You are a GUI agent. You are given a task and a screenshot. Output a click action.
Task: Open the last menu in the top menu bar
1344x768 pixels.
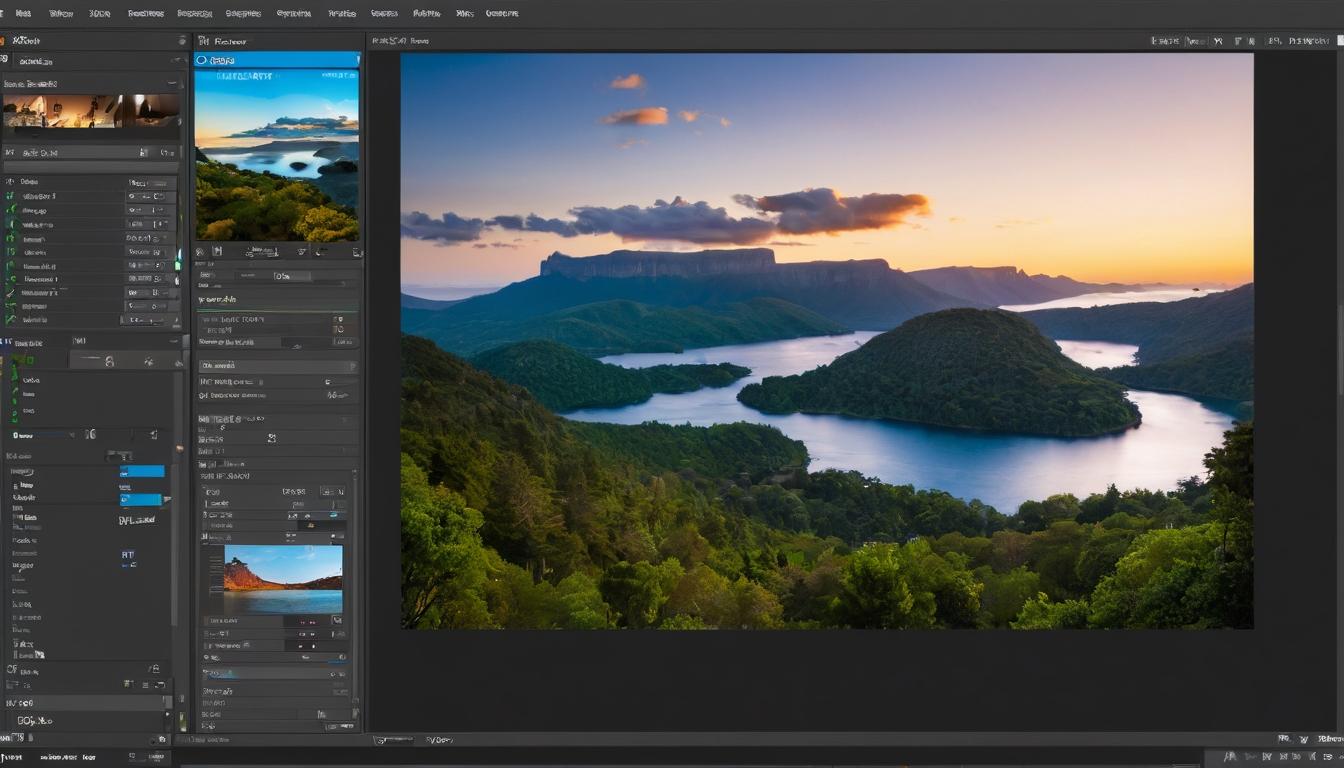tap(501, 14)
